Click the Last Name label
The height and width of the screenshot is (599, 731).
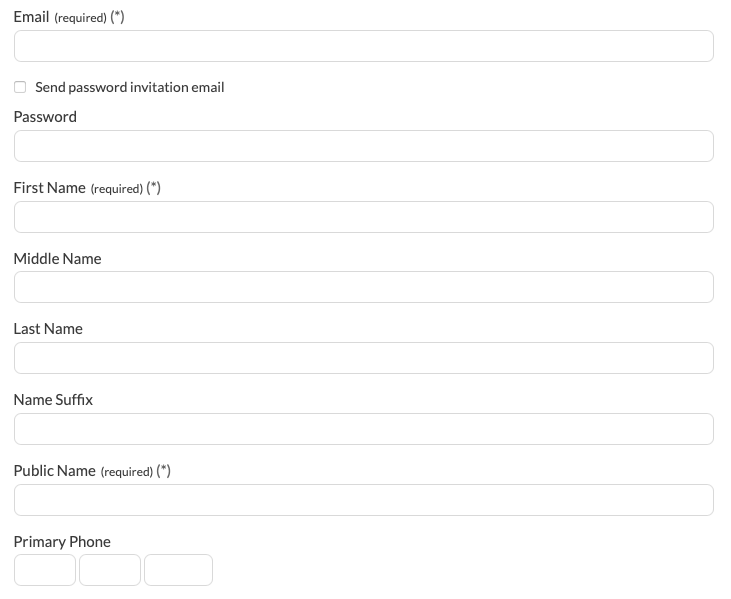48,329
